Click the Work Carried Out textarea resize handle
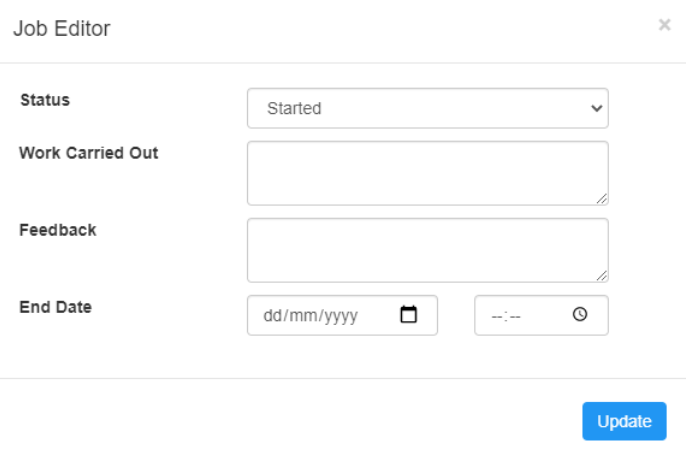The image size is (686, 456). 602,199
